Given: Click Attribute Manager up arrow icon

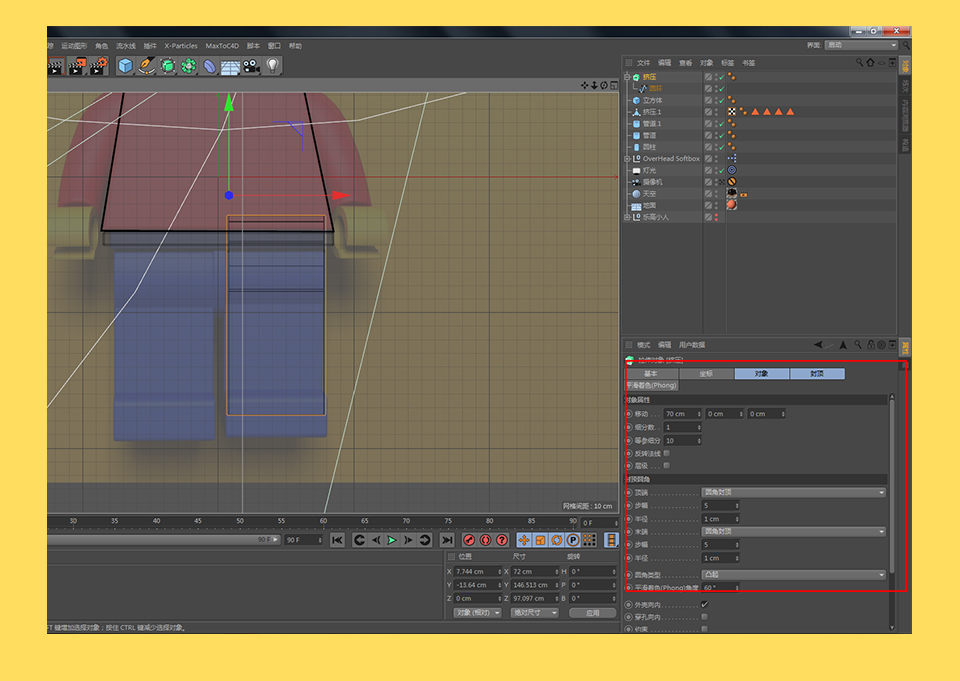Looking at the screenshot, I should pyautogui.click(x=843, y=345).
